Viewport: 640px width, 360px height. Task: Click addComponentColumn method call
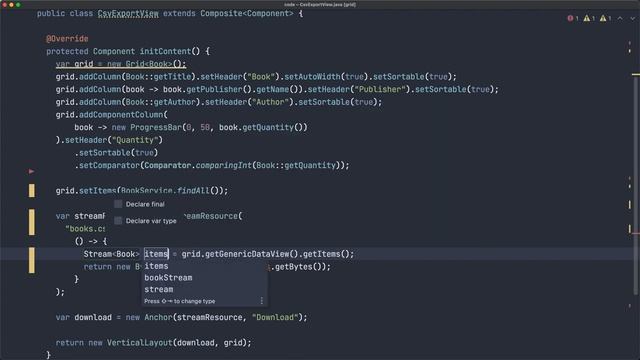[121, 115]
